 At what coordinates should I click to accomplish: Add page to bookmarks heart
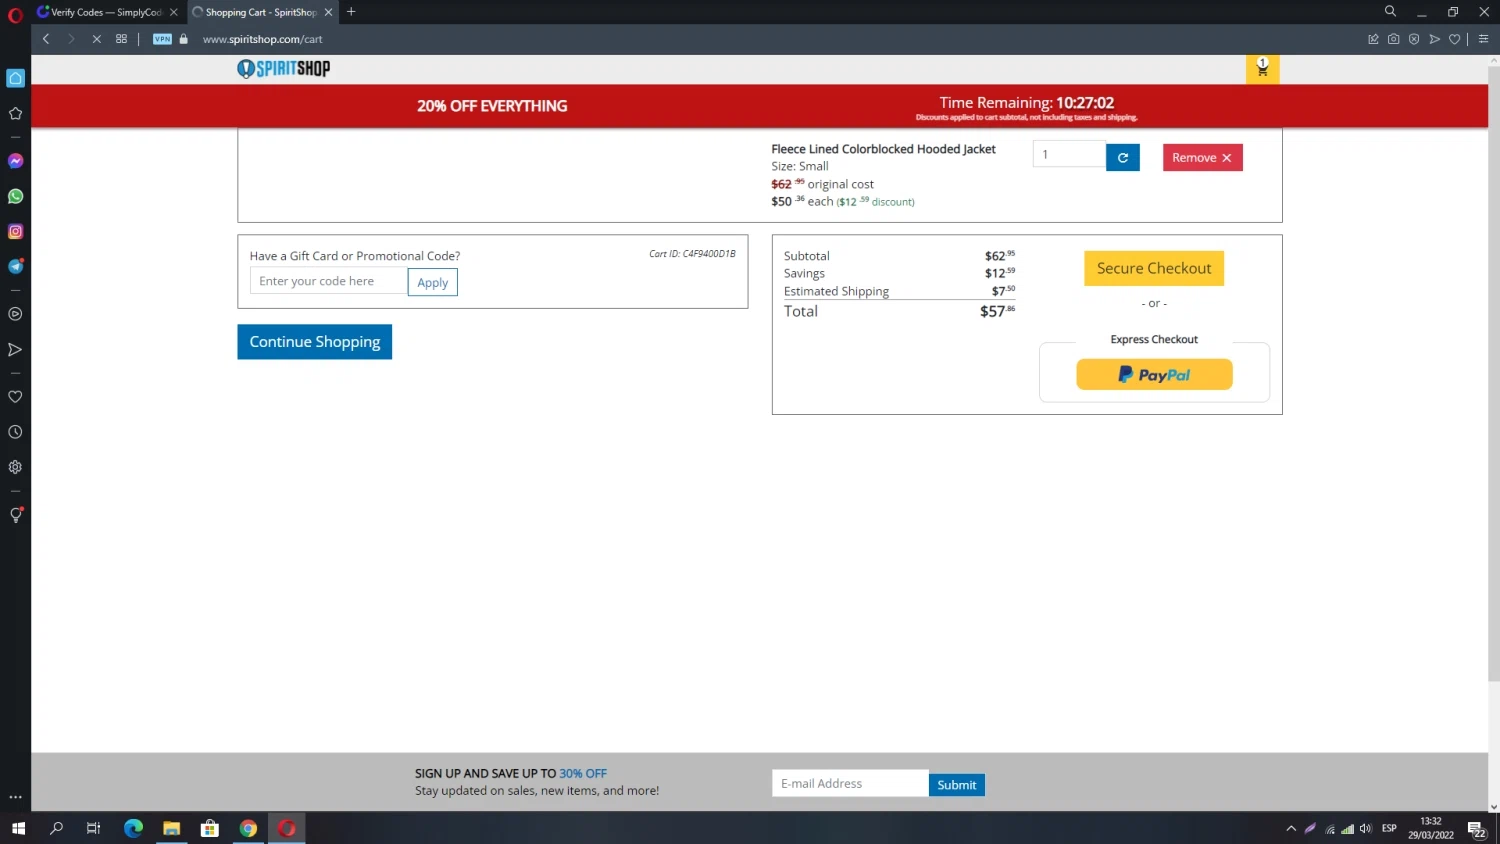1455,39
